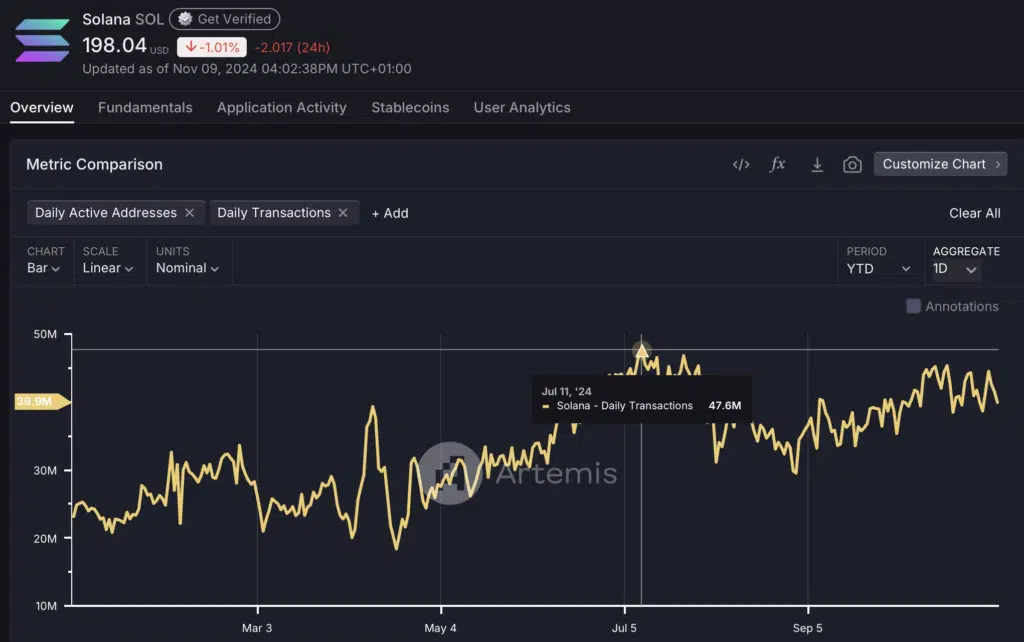
Task: Enable the Annotations checkbox
Action: click(913, 306)
